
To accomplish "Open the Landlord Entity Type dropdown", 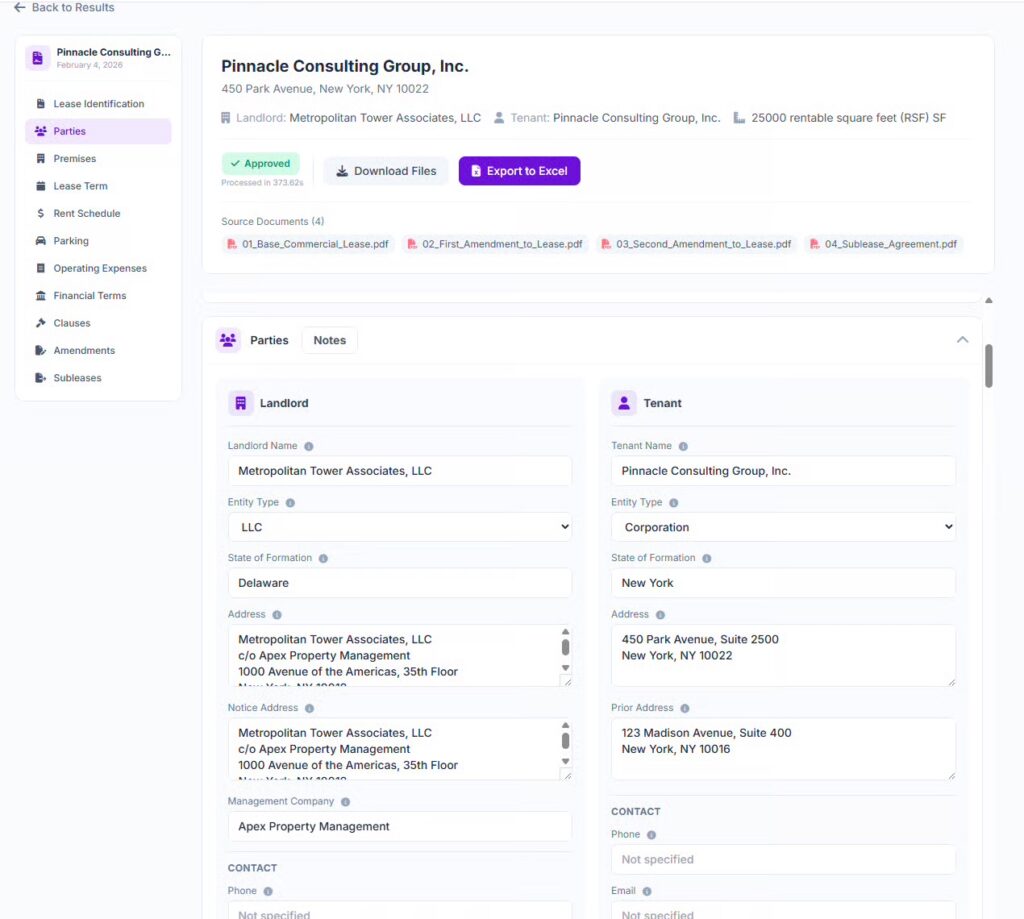I will pyautogui.click(x=399, y=527).
